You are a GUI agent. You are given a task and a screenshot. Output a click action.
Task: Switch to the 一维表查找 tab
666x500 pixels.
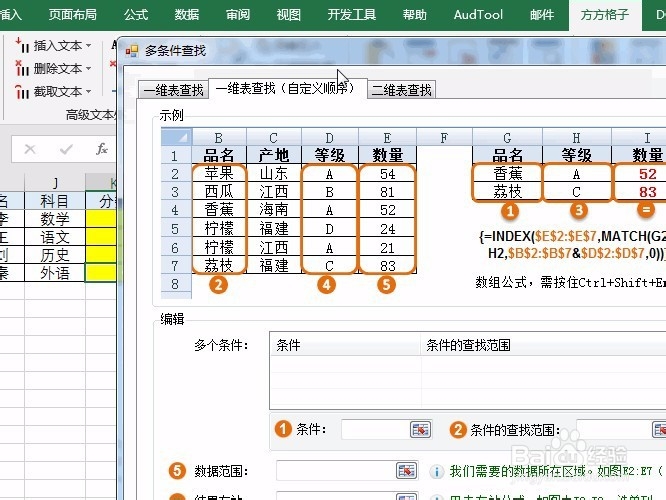point(174,90)
